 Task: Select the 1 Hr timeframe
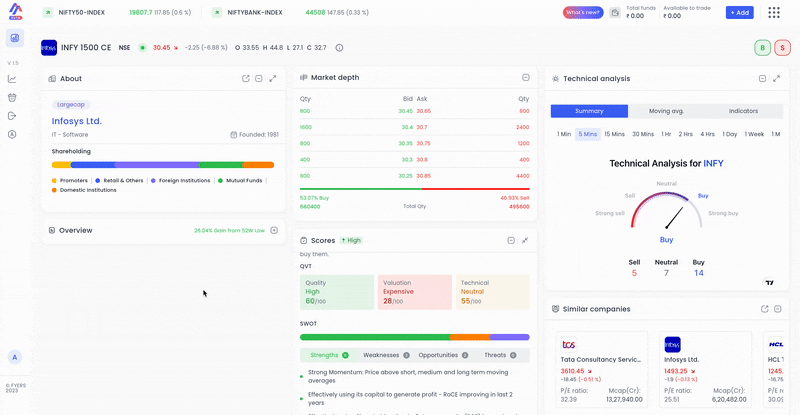666,134
